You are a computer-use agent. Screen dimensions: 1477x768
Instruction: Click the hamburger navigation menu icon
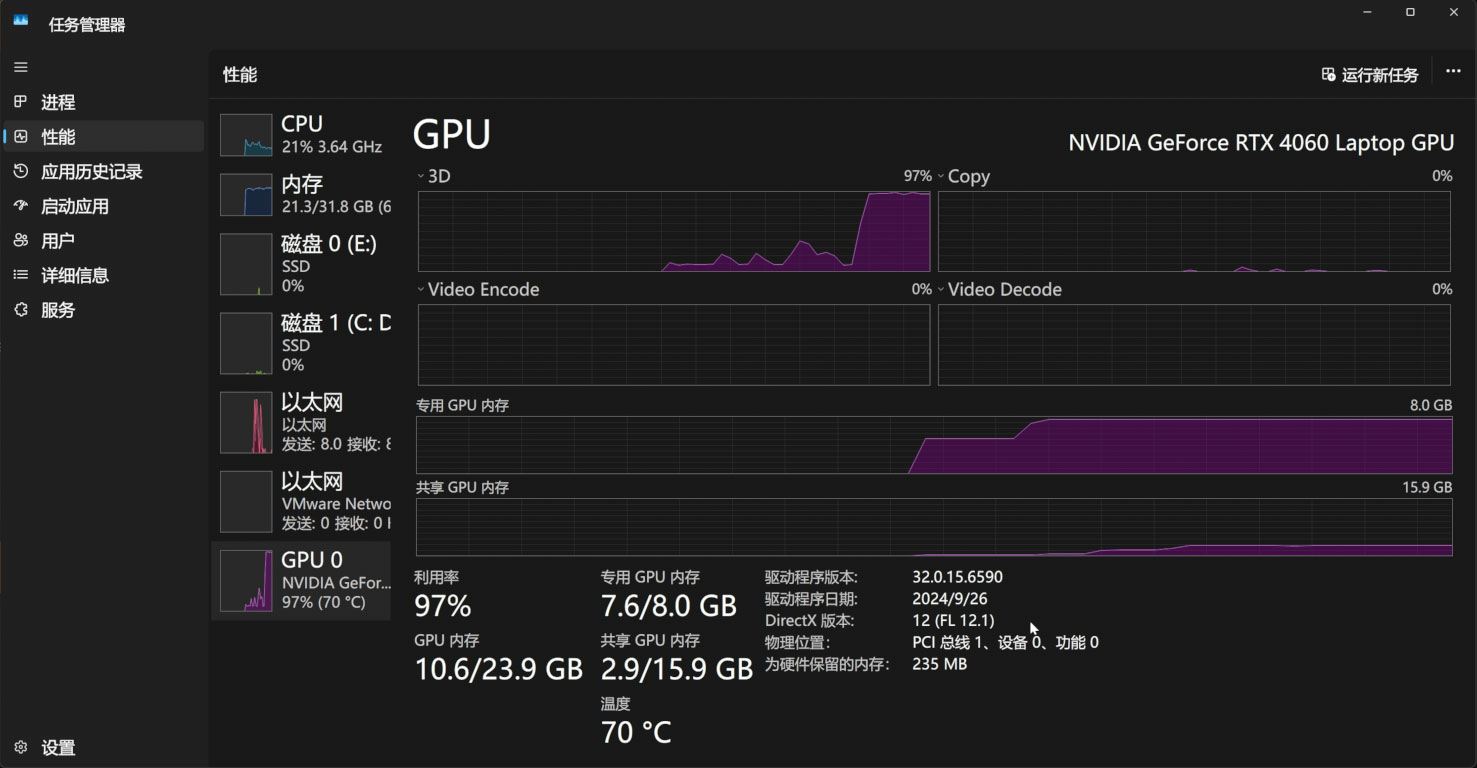coord(21,67)
